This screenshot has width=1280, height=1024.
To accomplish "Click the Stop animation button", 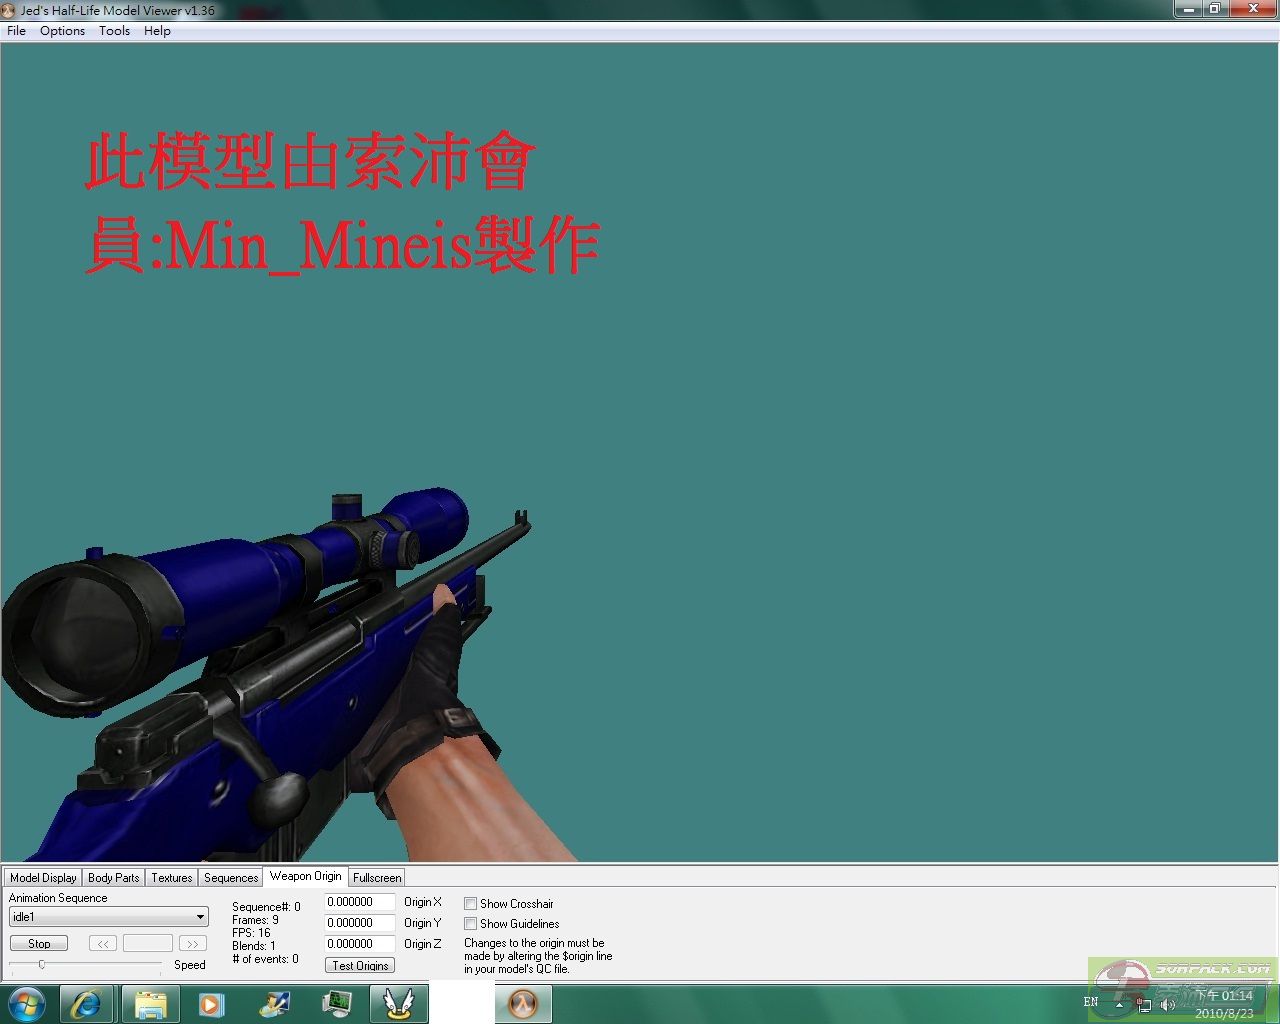I will coord(39,943).
